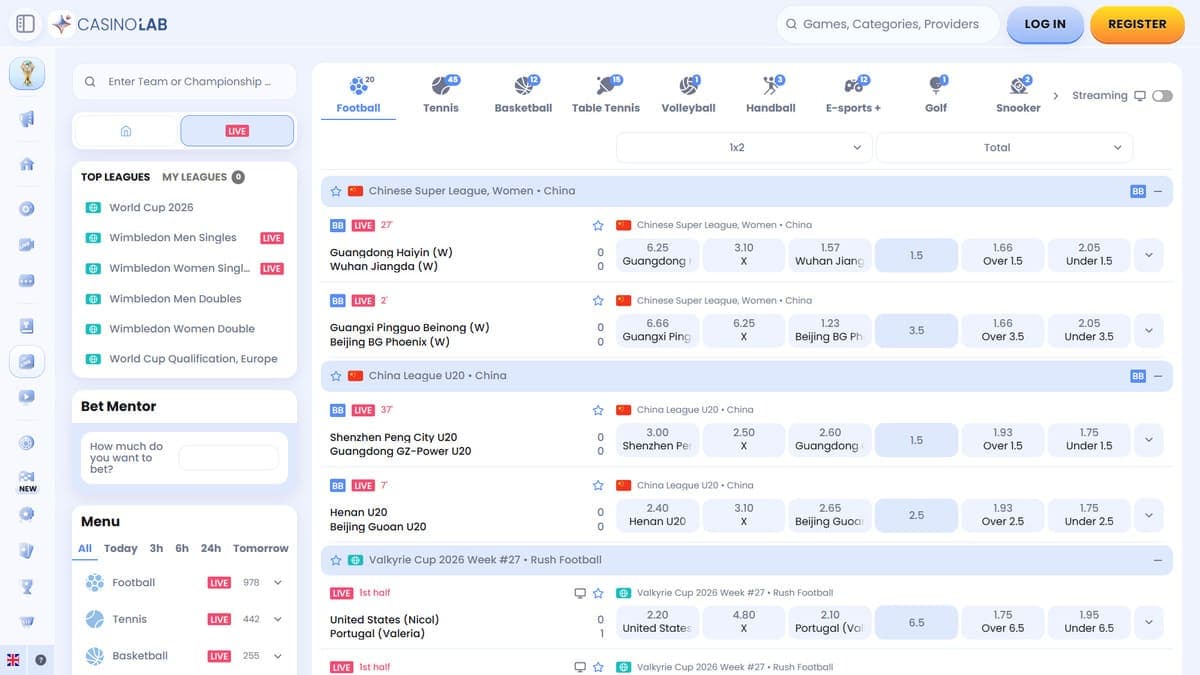The width and height of the screenshot is (1200, 675).
Task: Toggle the Streaming switch on
Action: [x=1162, y=96]
